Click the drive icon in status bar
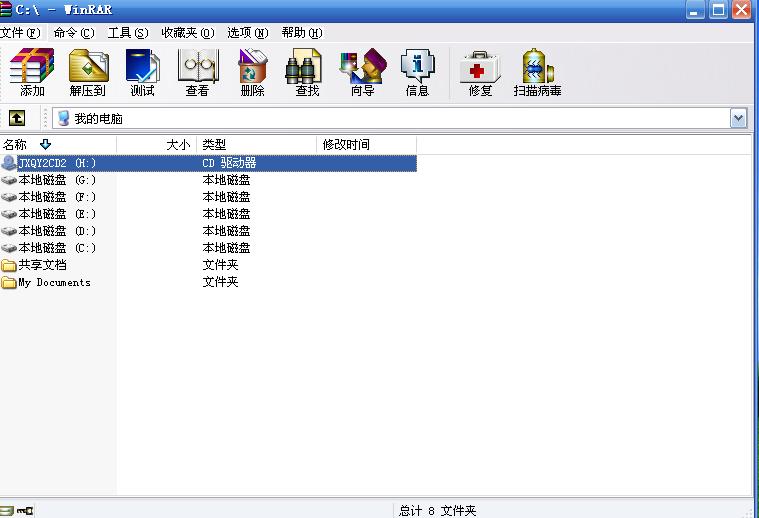Screen dimensions: 759x518 [x=7, y=511]
